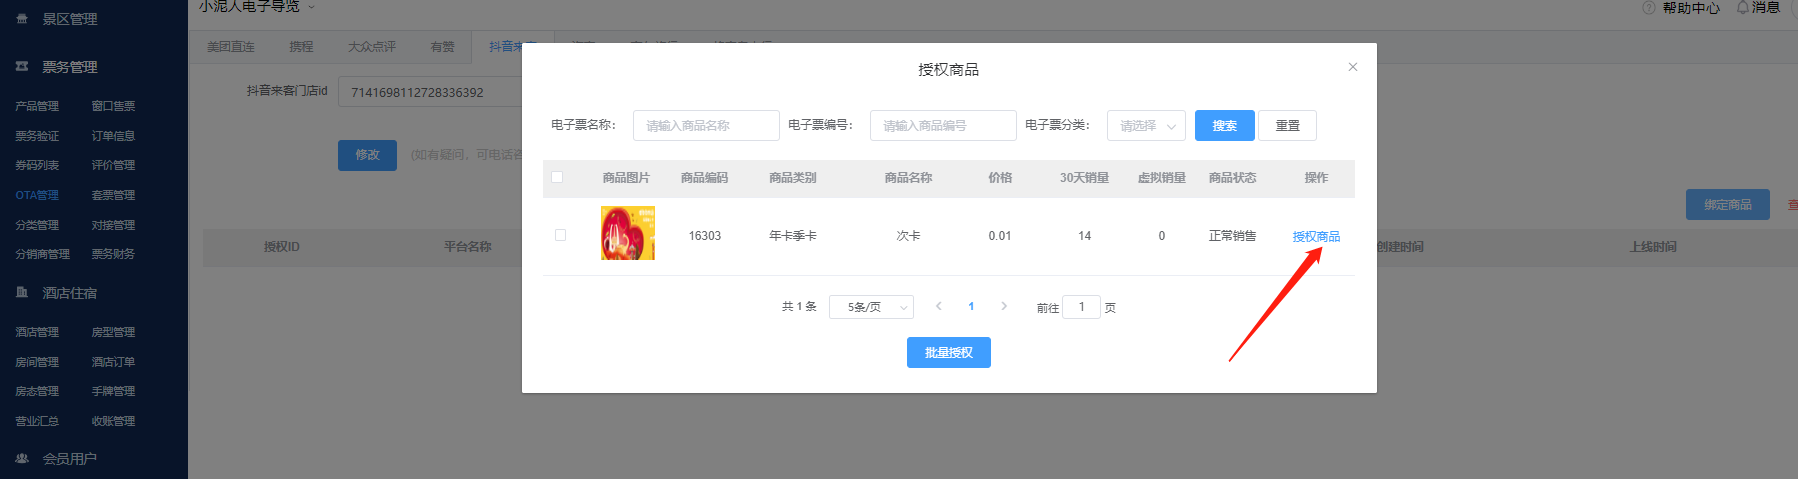Open 订单信息 in the sidebar menu
Viewport: 1798px width, 479px height.
tap(113, 136)
